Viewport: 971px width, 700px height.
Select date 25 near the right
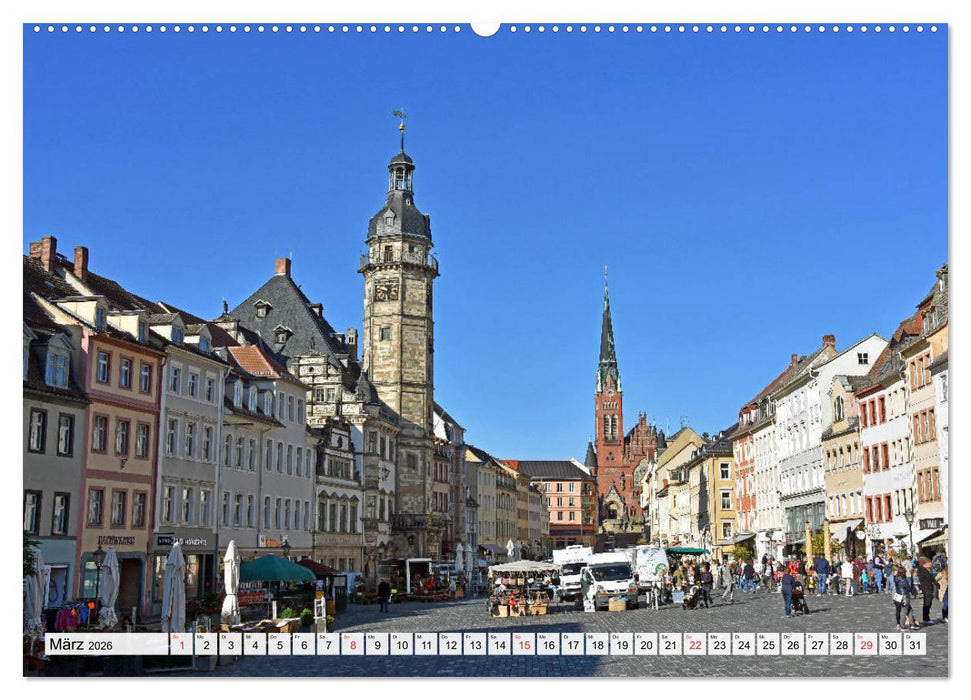tap(770, 646)
